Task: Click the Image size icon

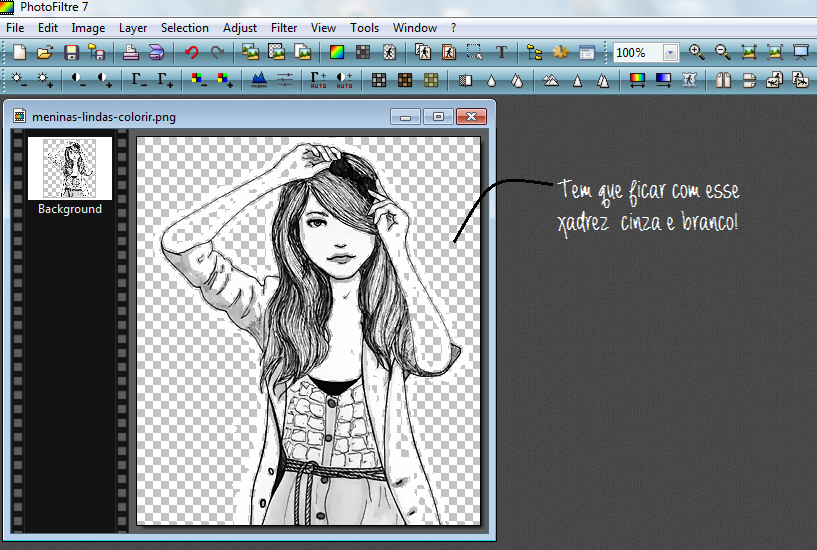Action: coord(250,53)
